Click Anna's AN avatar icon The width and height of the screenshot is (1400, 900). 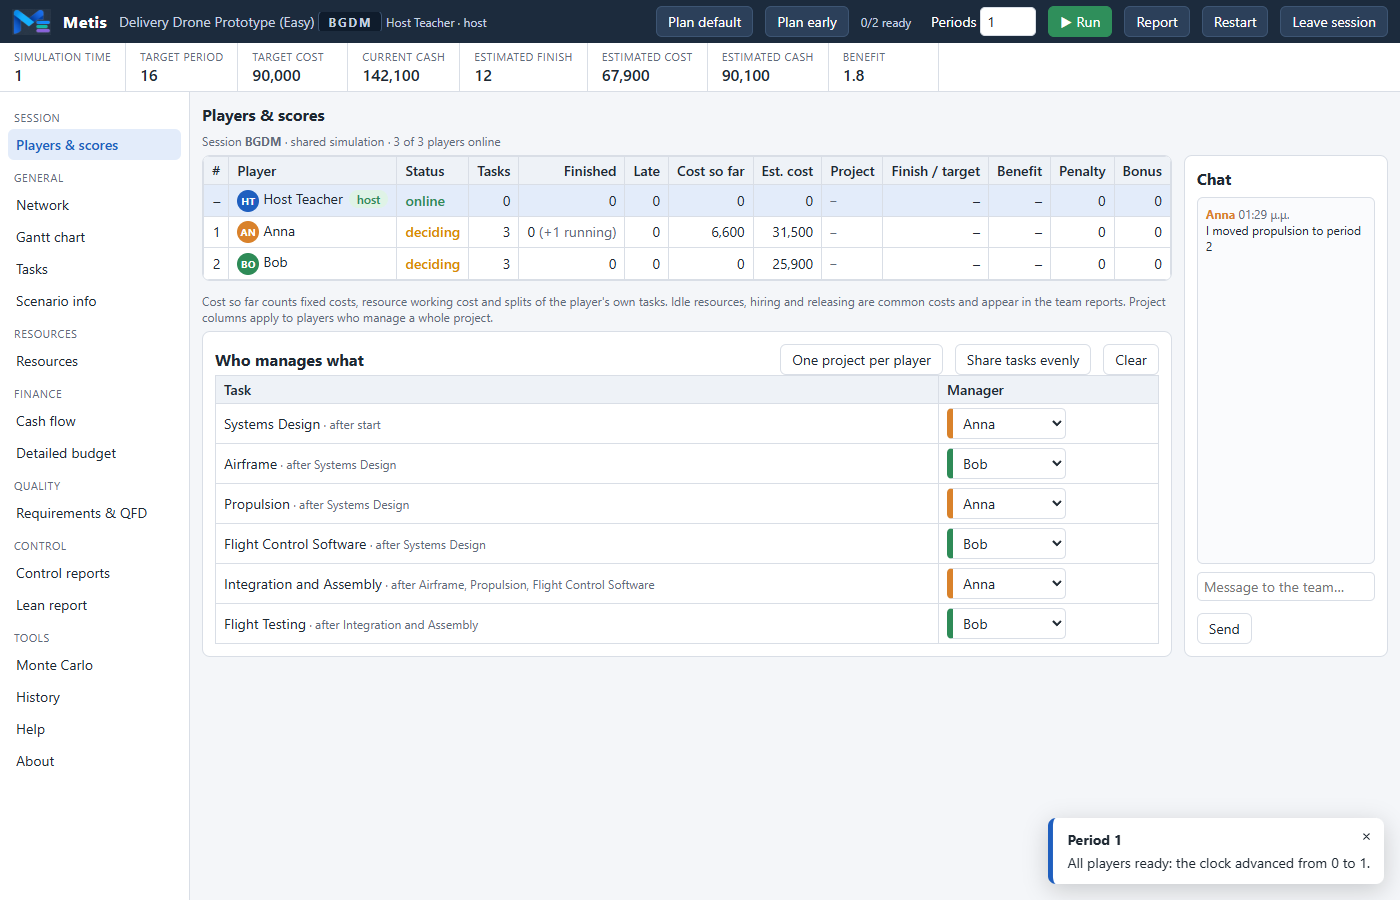tap(248, 232)
